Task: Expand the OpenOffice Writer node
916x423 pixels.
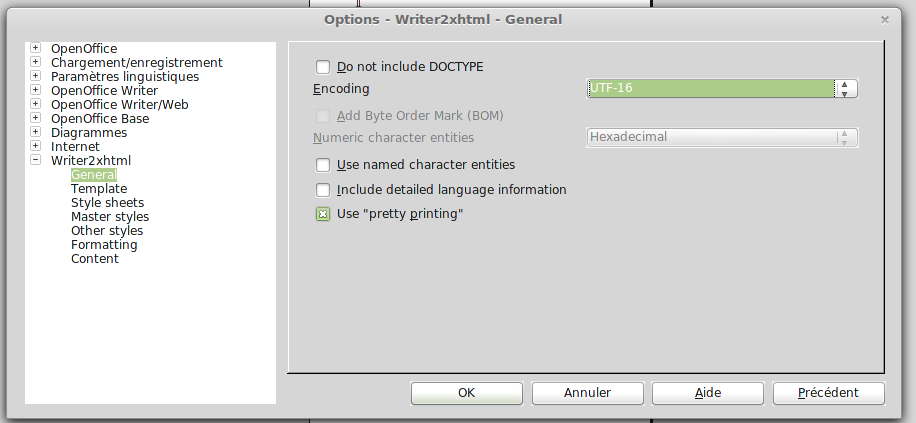Action: 36,89
